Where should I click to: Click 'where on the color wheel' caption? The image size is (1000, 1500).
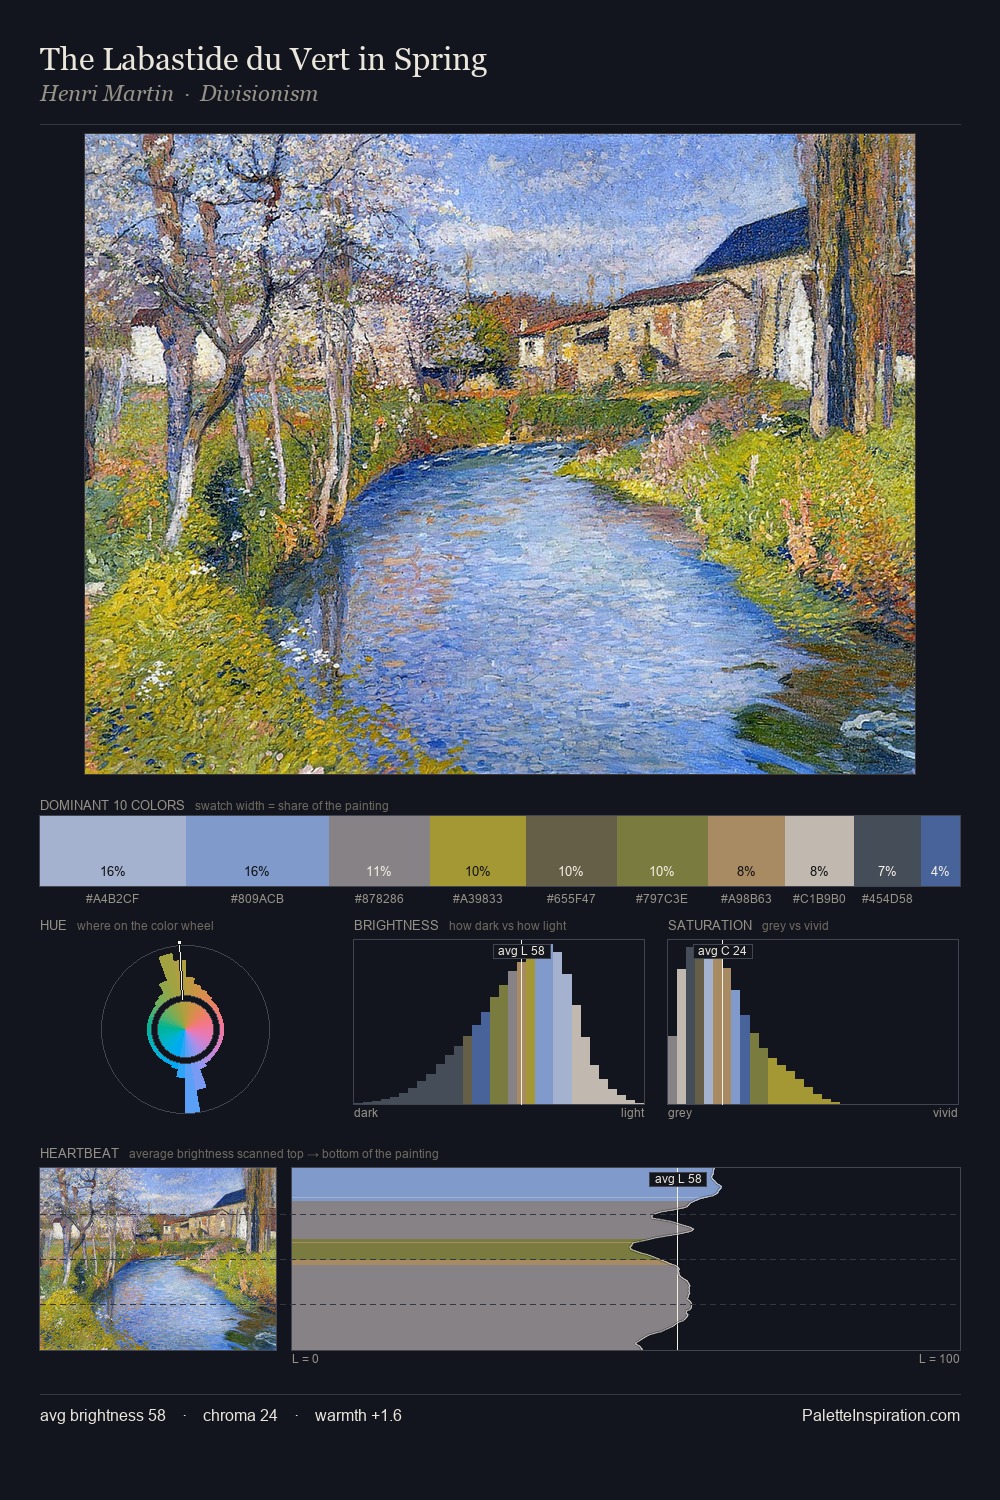(145, 926)
